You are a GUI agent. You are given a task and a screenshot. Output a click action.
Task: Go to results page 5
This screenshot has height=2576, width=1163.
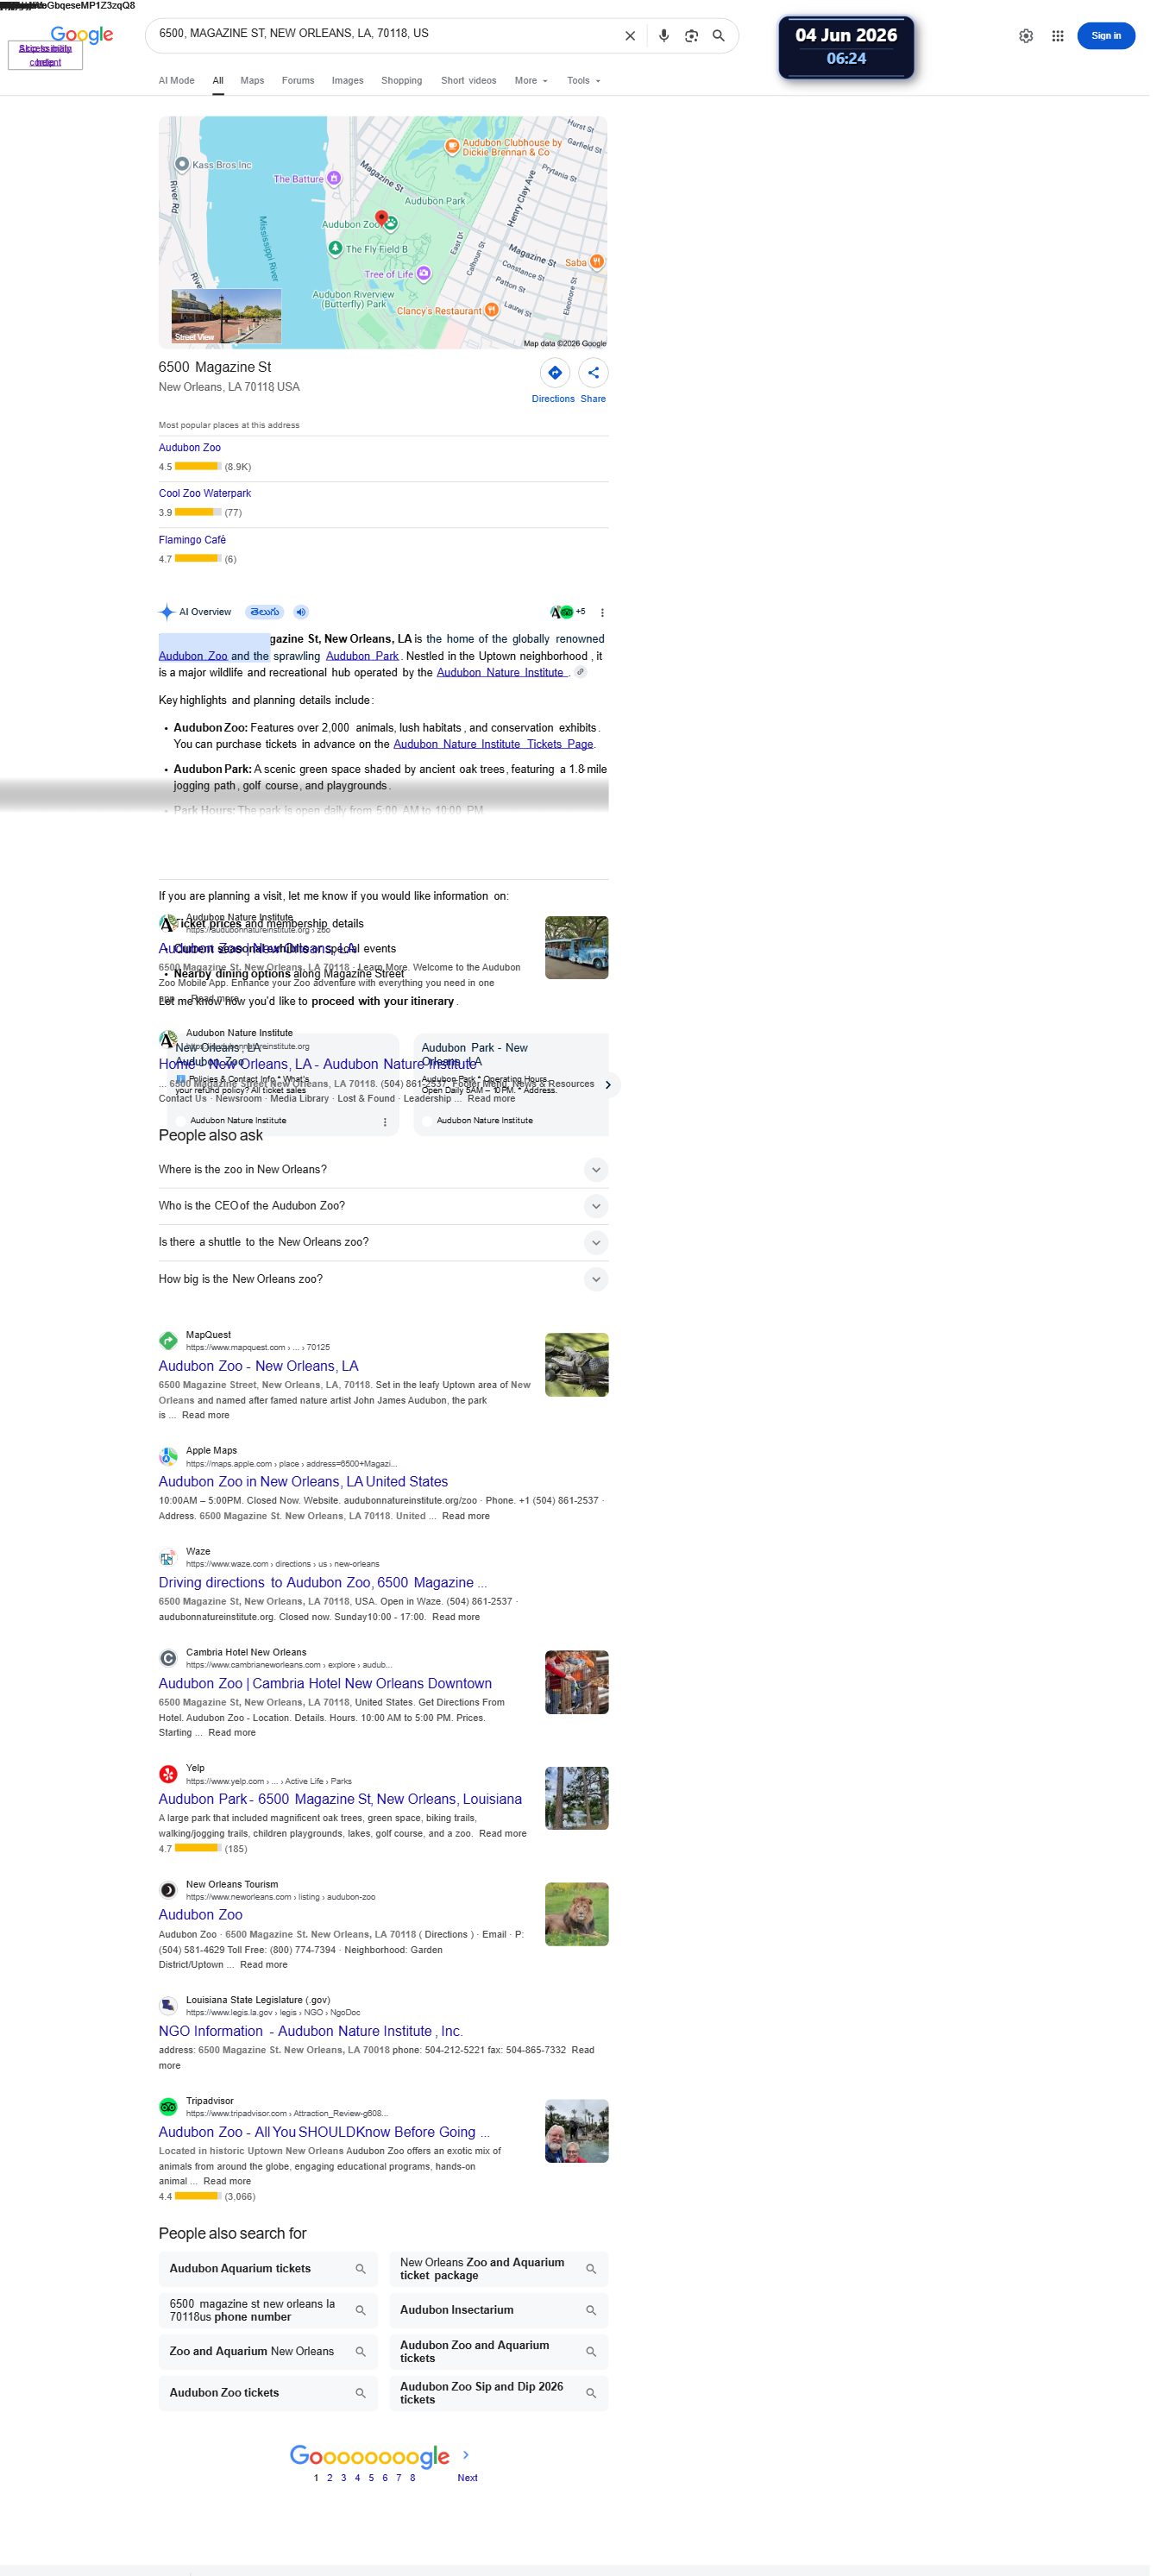(x=376, y=2508)
